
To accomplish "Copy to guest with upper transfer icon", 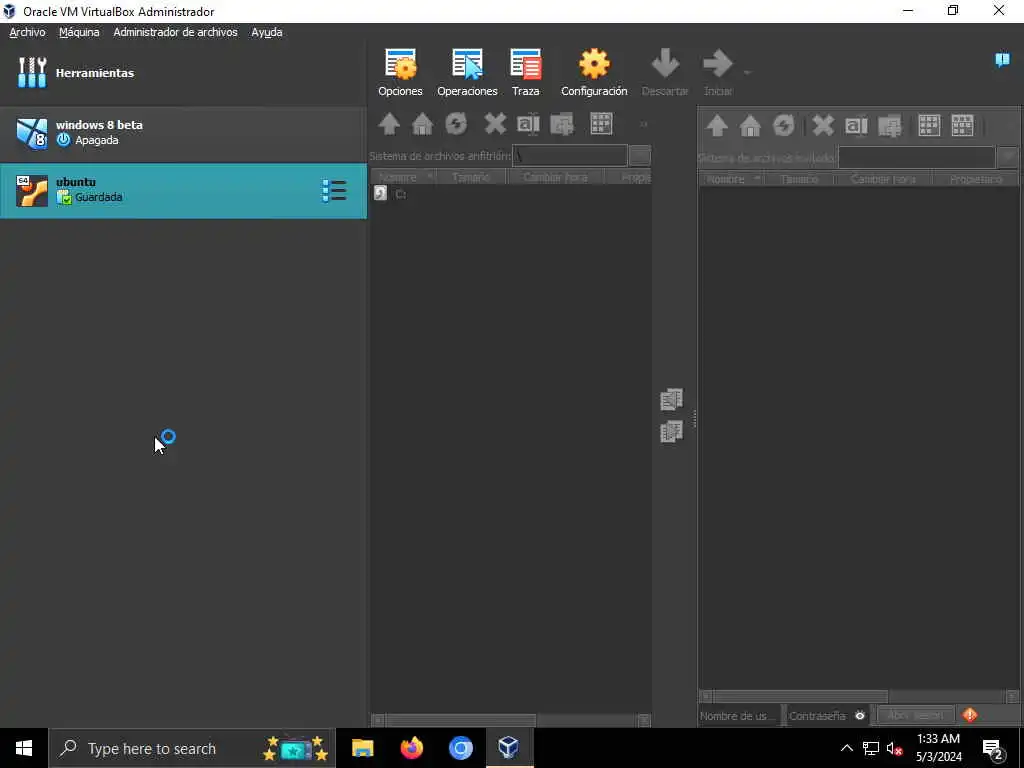I will click(671, 399).
